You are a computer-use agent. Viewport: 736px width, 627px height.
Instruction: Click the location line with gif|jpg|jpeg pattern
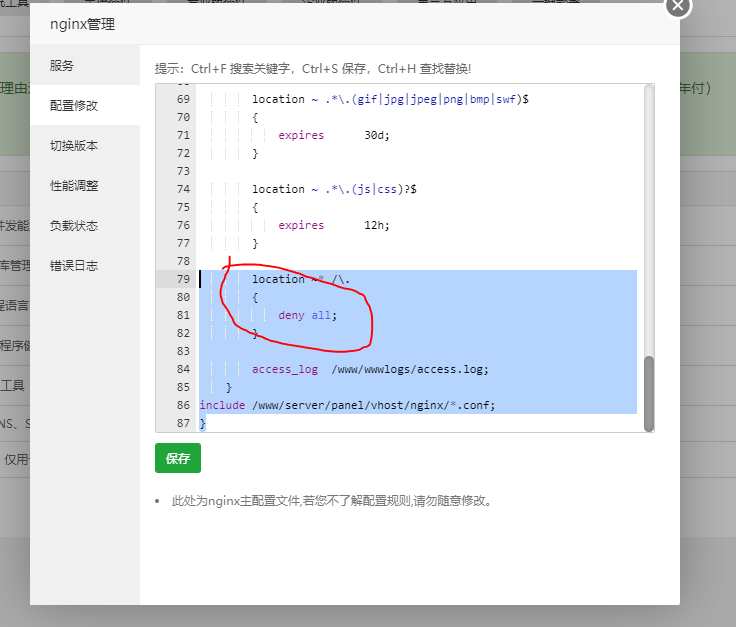click(x=391, y=99)
